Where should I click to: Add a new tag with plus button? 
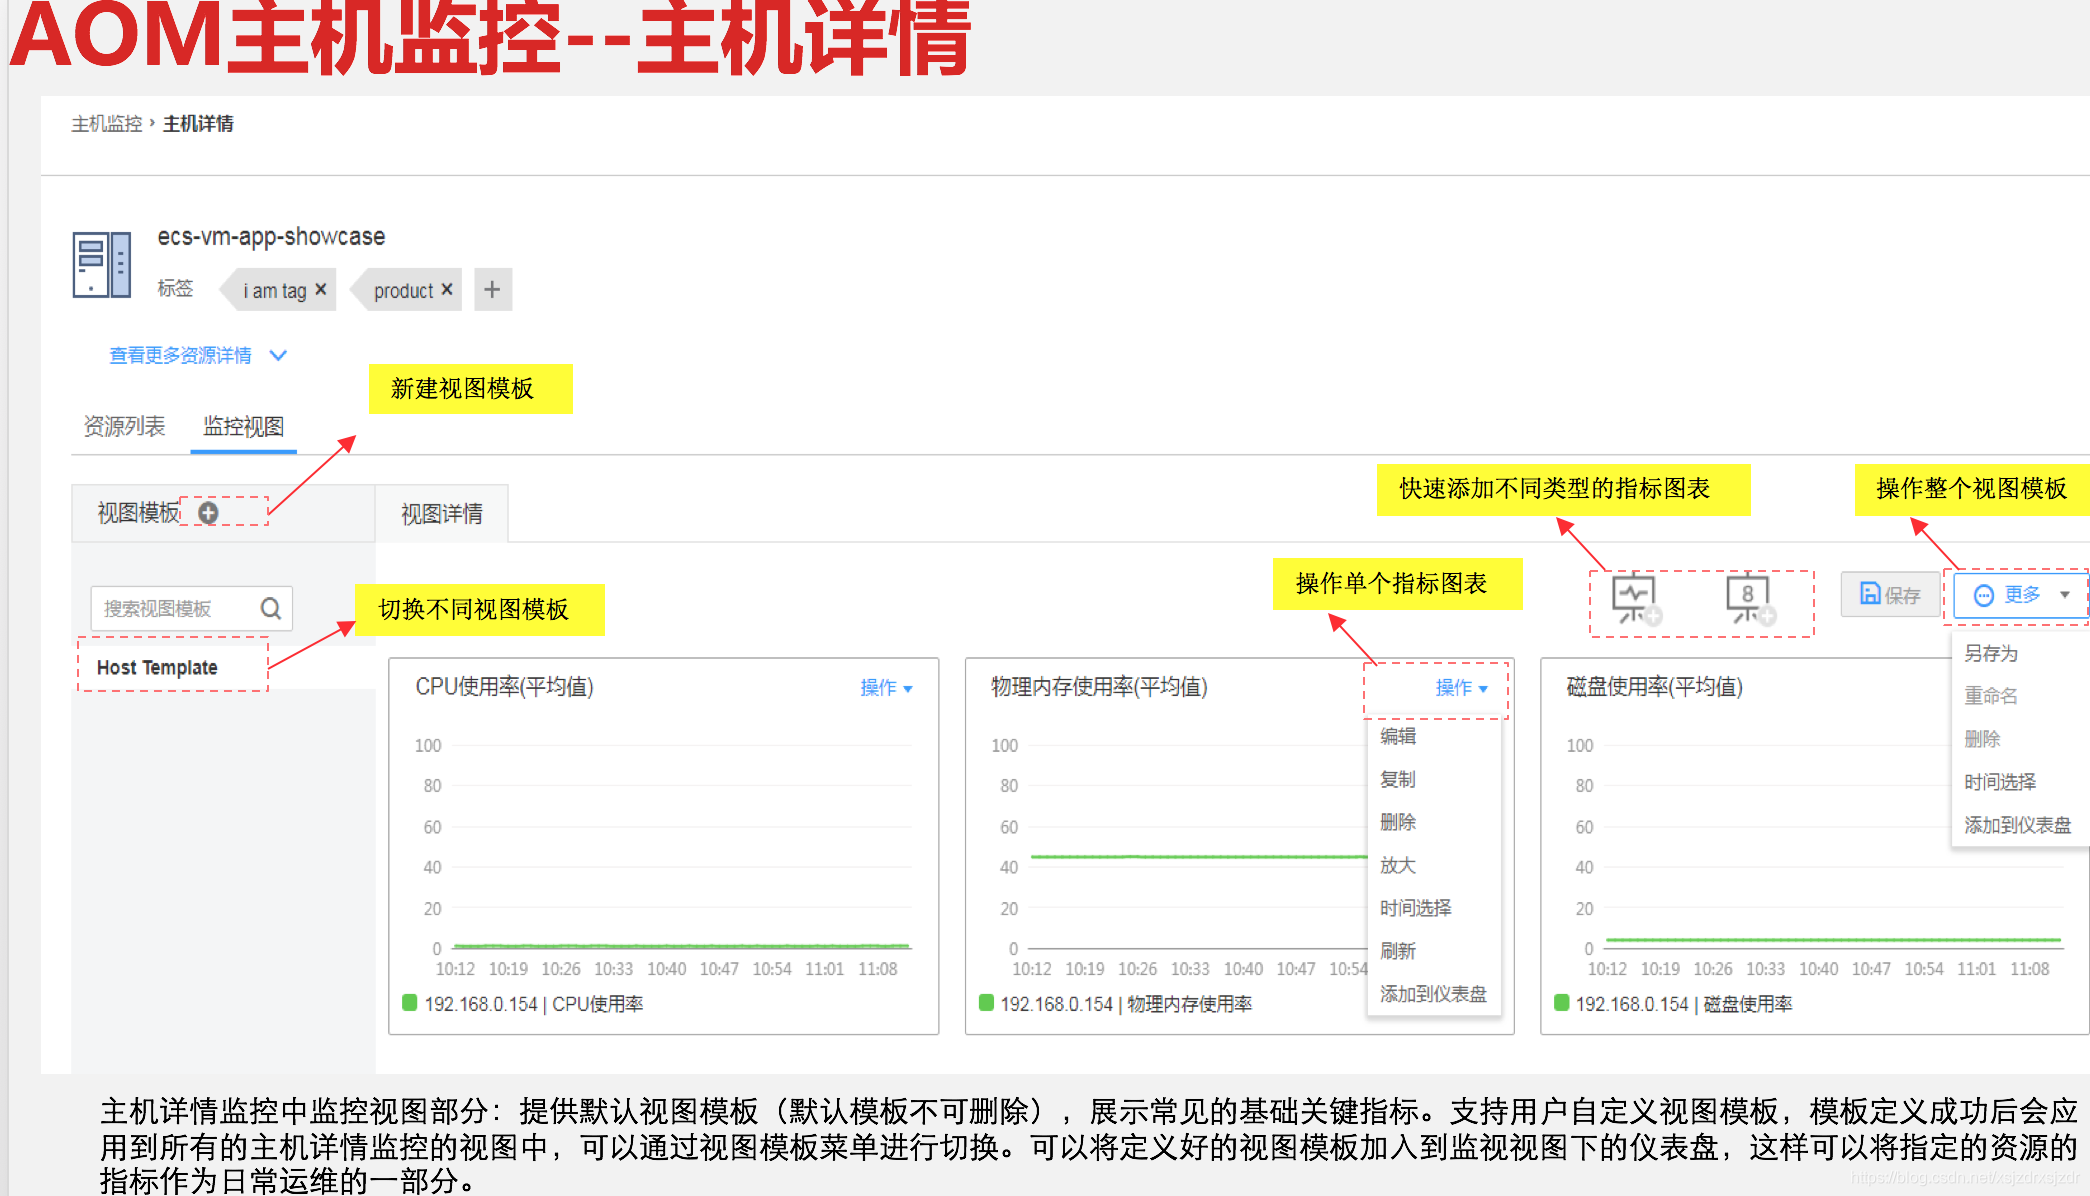click(492, 289)
